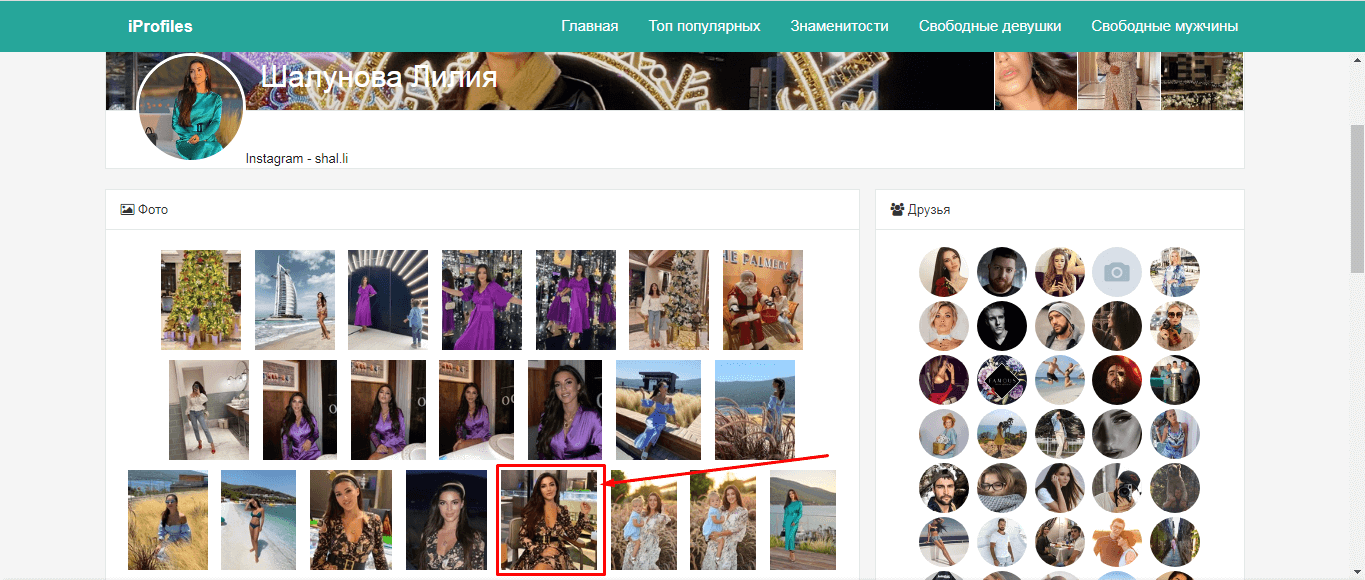The image size is (1365, 580).
Task: Open purple dress photo with child at lit arch
Action: coord(388,300)
